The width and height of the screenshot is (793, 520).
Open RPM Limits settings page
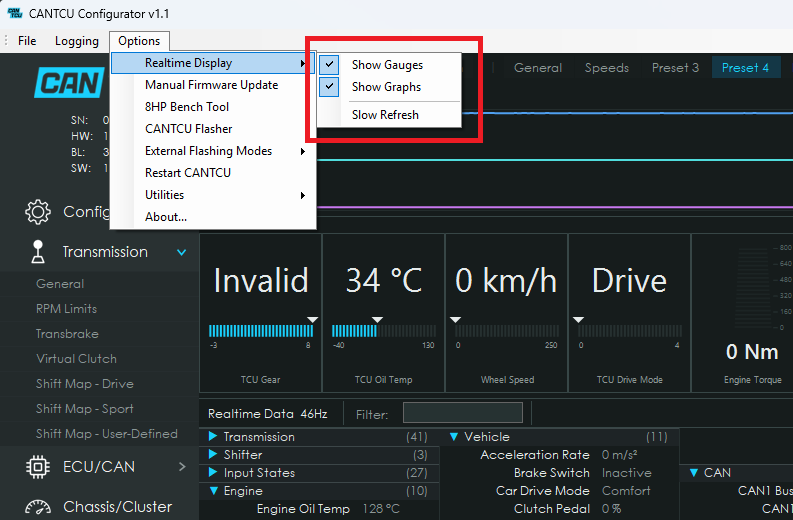point(66,309)
